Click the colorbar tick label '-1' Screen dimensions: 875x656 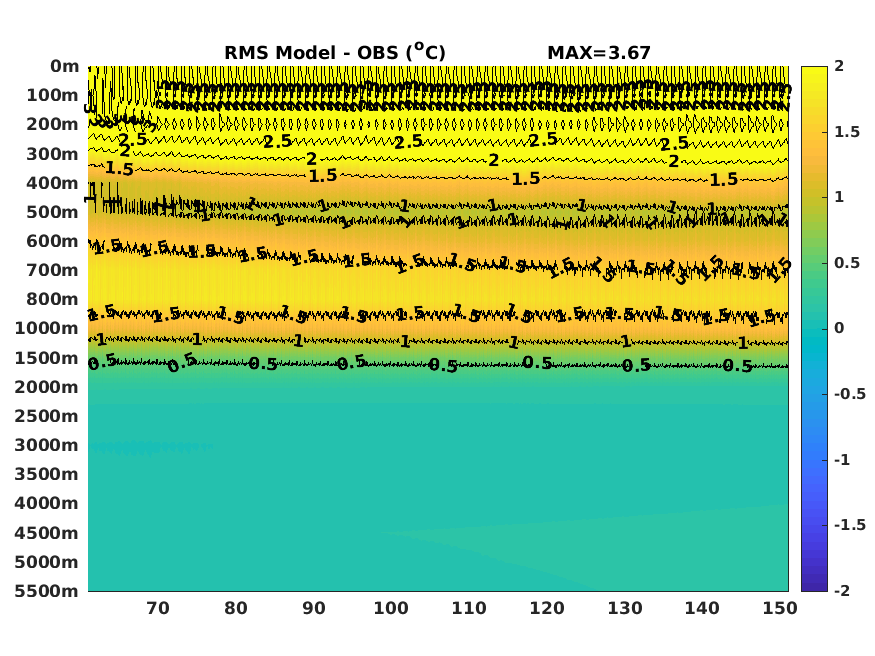[842, 460]
